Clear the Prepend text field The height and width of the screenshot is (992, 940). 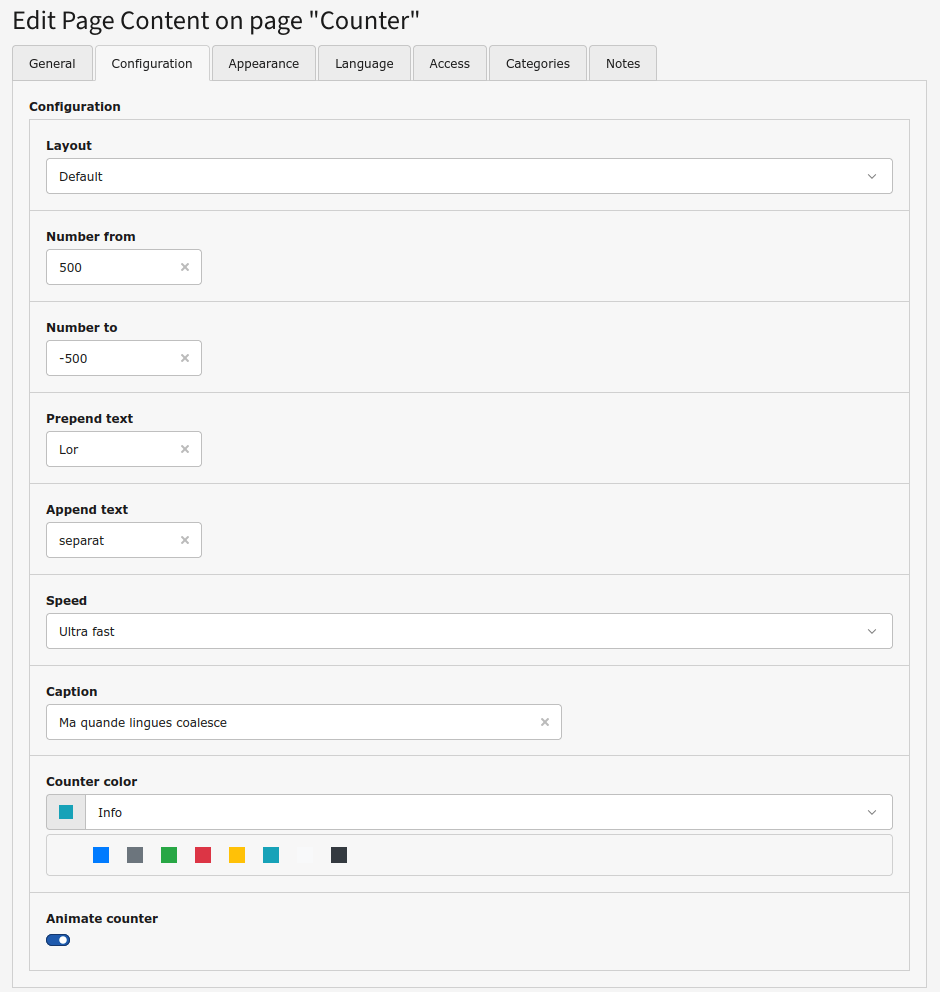(185, 449)
